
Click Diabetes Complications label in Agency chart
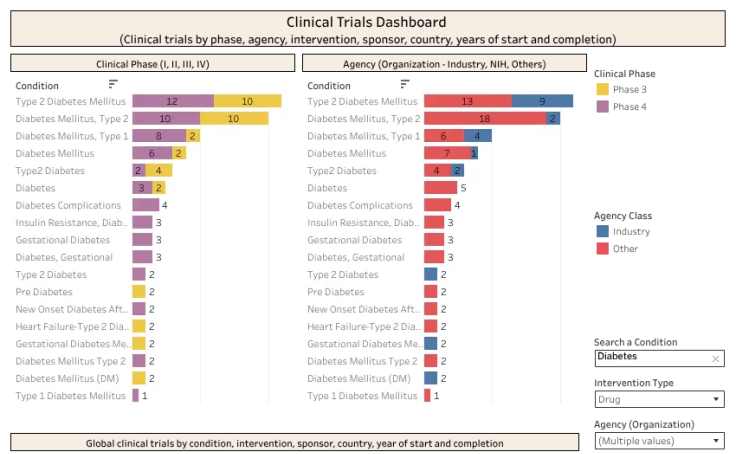click(360, 205)
